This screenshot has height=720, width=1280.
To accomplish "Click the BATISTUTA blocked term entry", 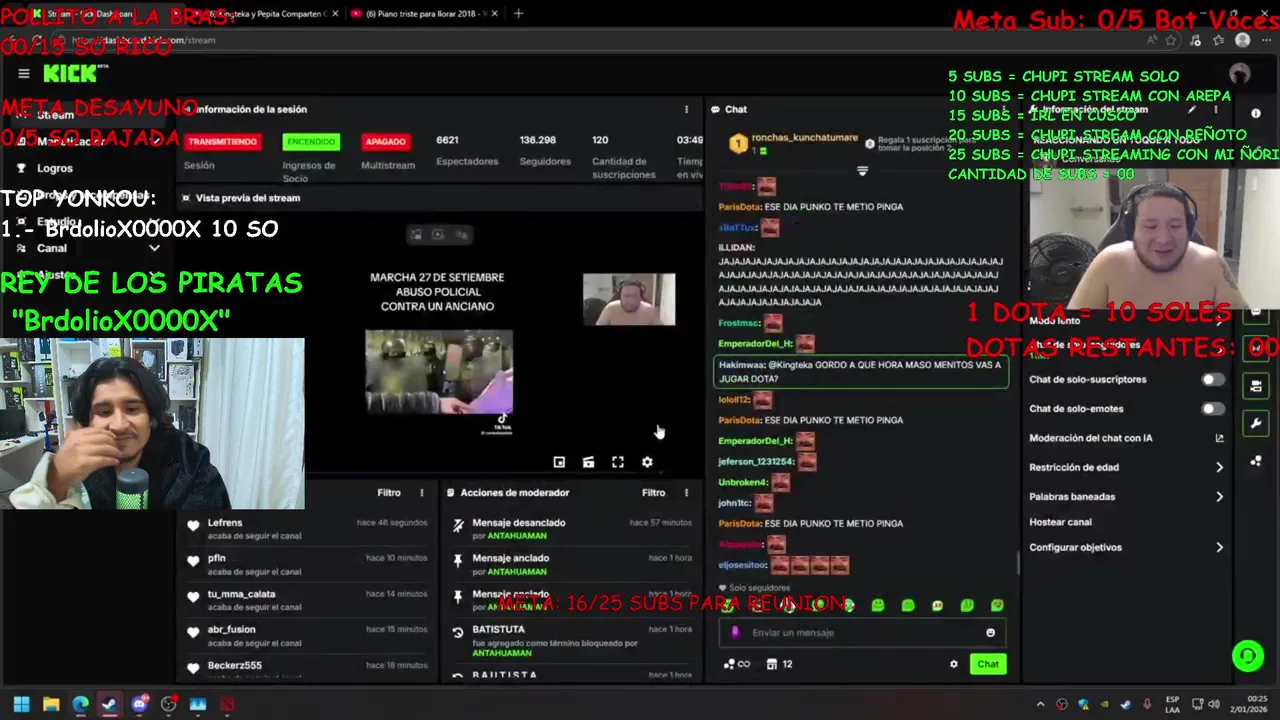I will click(571, 641).
